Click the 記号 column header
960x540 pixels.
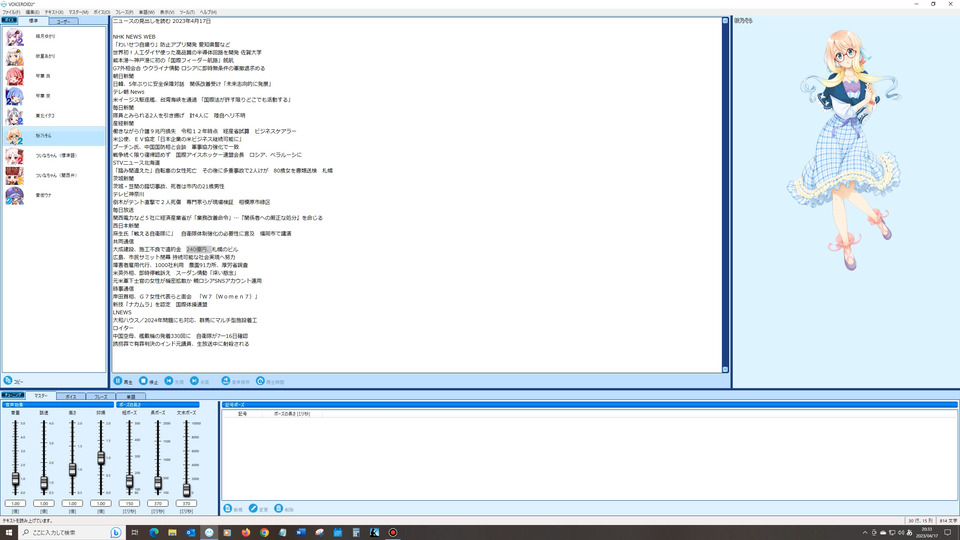242,414
